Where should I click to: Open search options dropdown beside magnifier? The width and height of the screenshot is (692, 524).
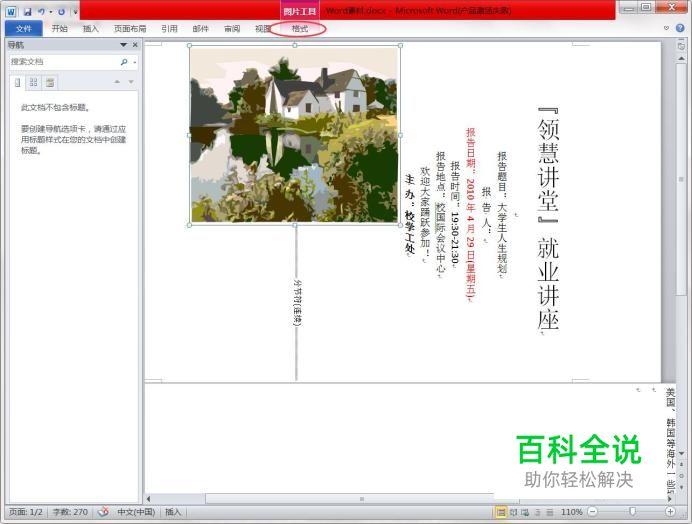(134, 63)
